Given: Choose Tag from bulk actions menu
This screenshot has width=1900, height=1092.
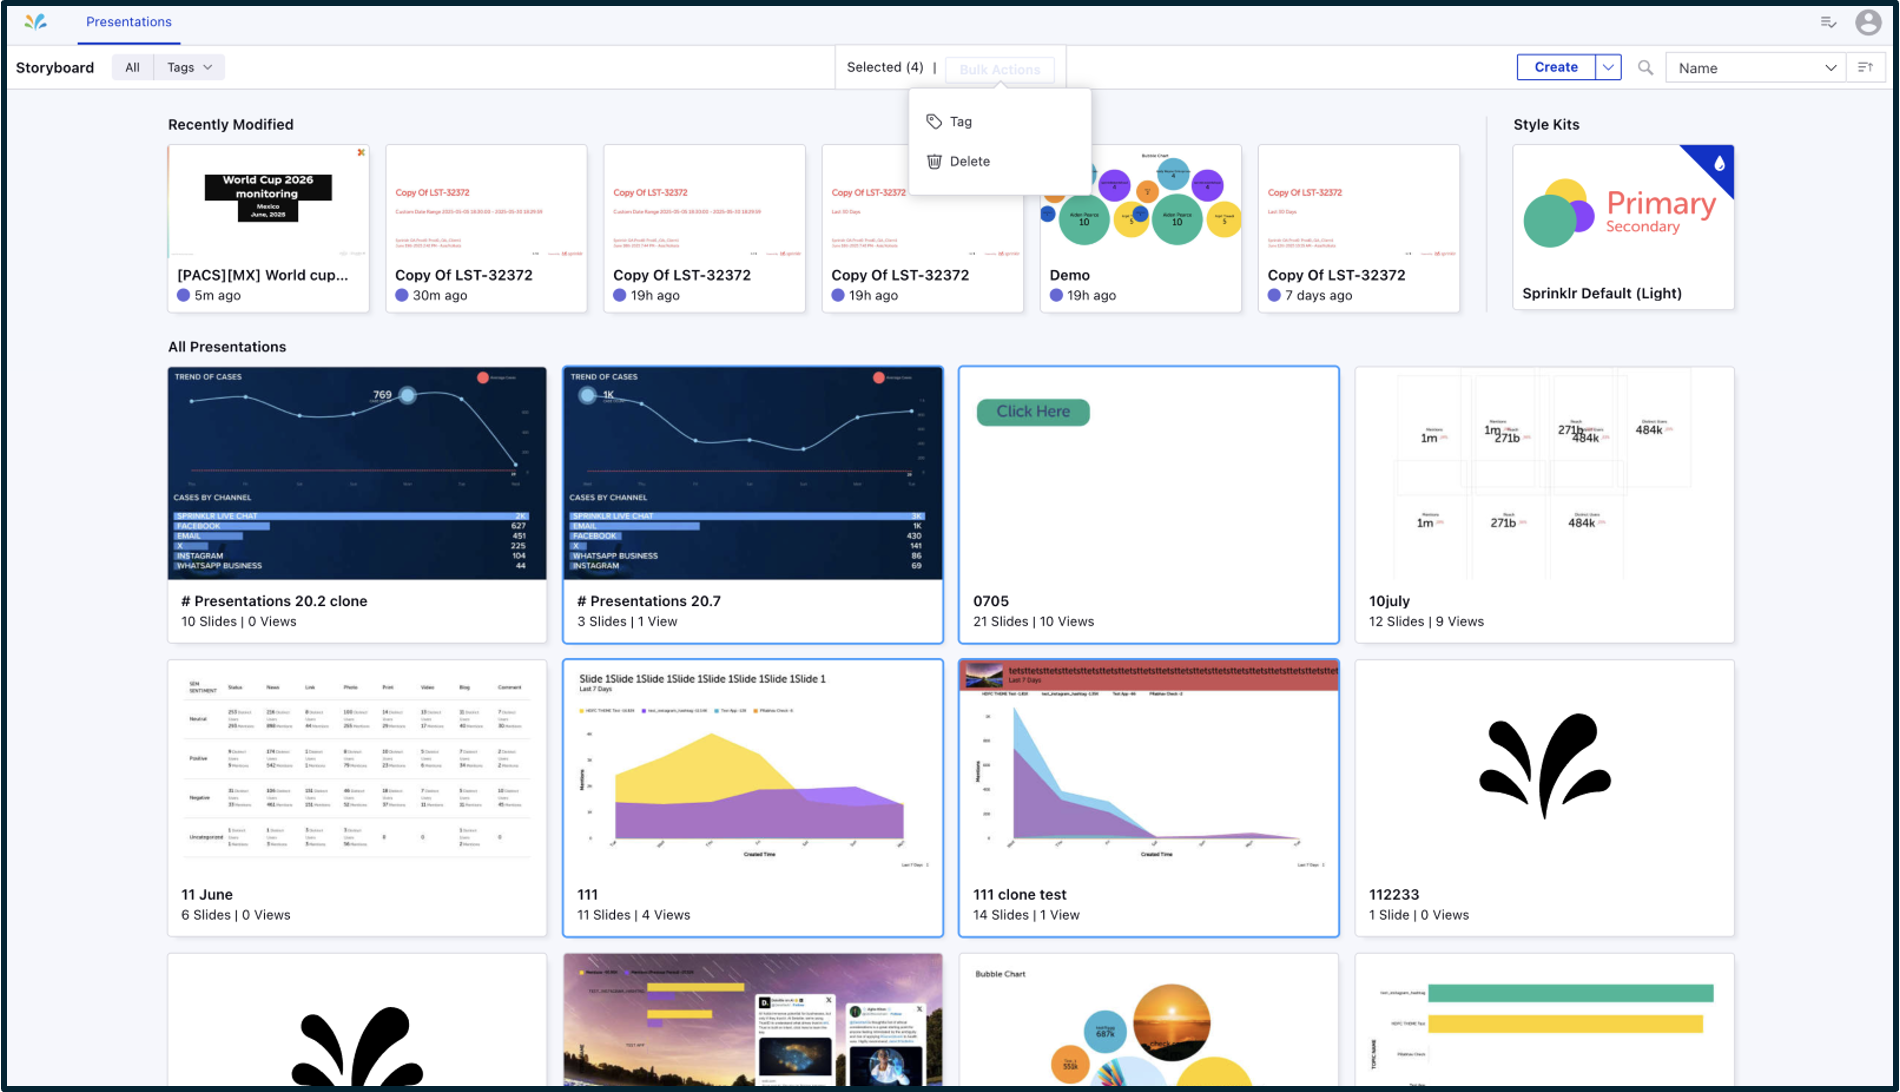Looking at the screenshot, I should (1000, 121).
